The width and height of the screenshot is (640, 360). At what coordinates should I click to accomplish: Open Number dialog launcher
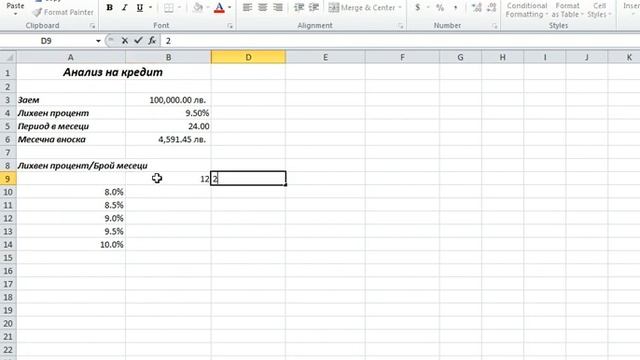494,26
